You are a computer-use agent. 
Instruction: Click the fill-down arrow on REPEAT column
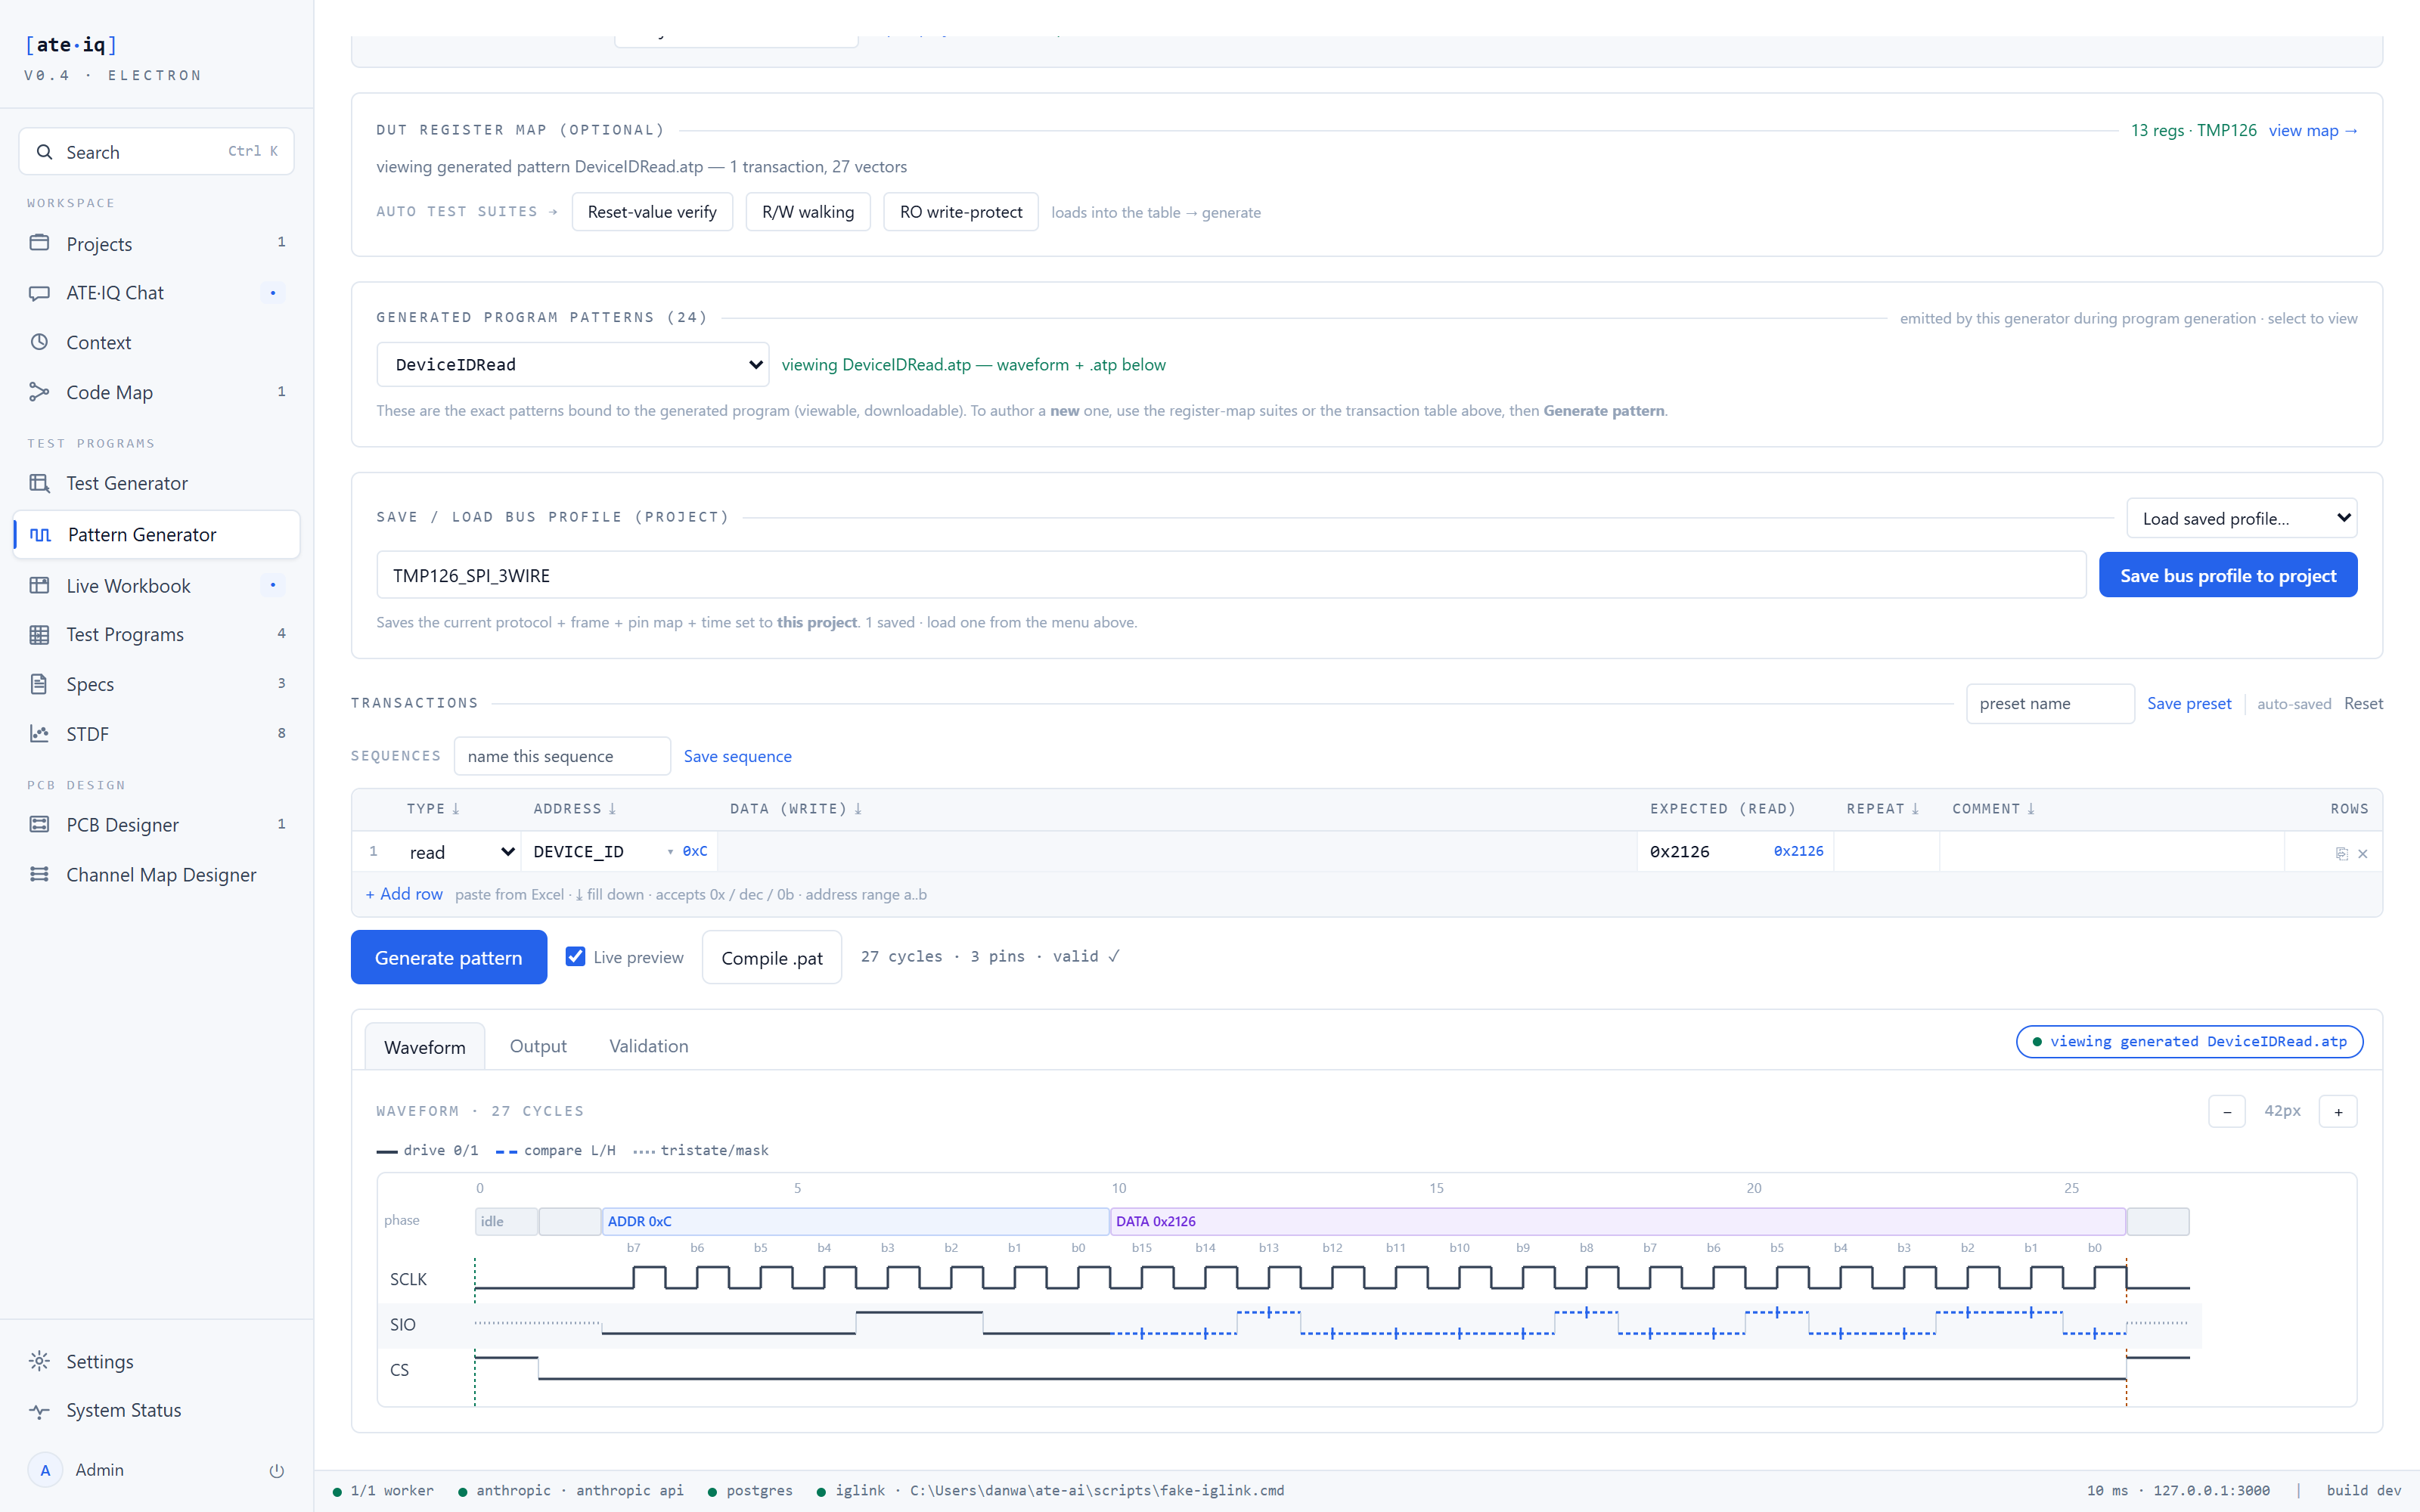1915,809
